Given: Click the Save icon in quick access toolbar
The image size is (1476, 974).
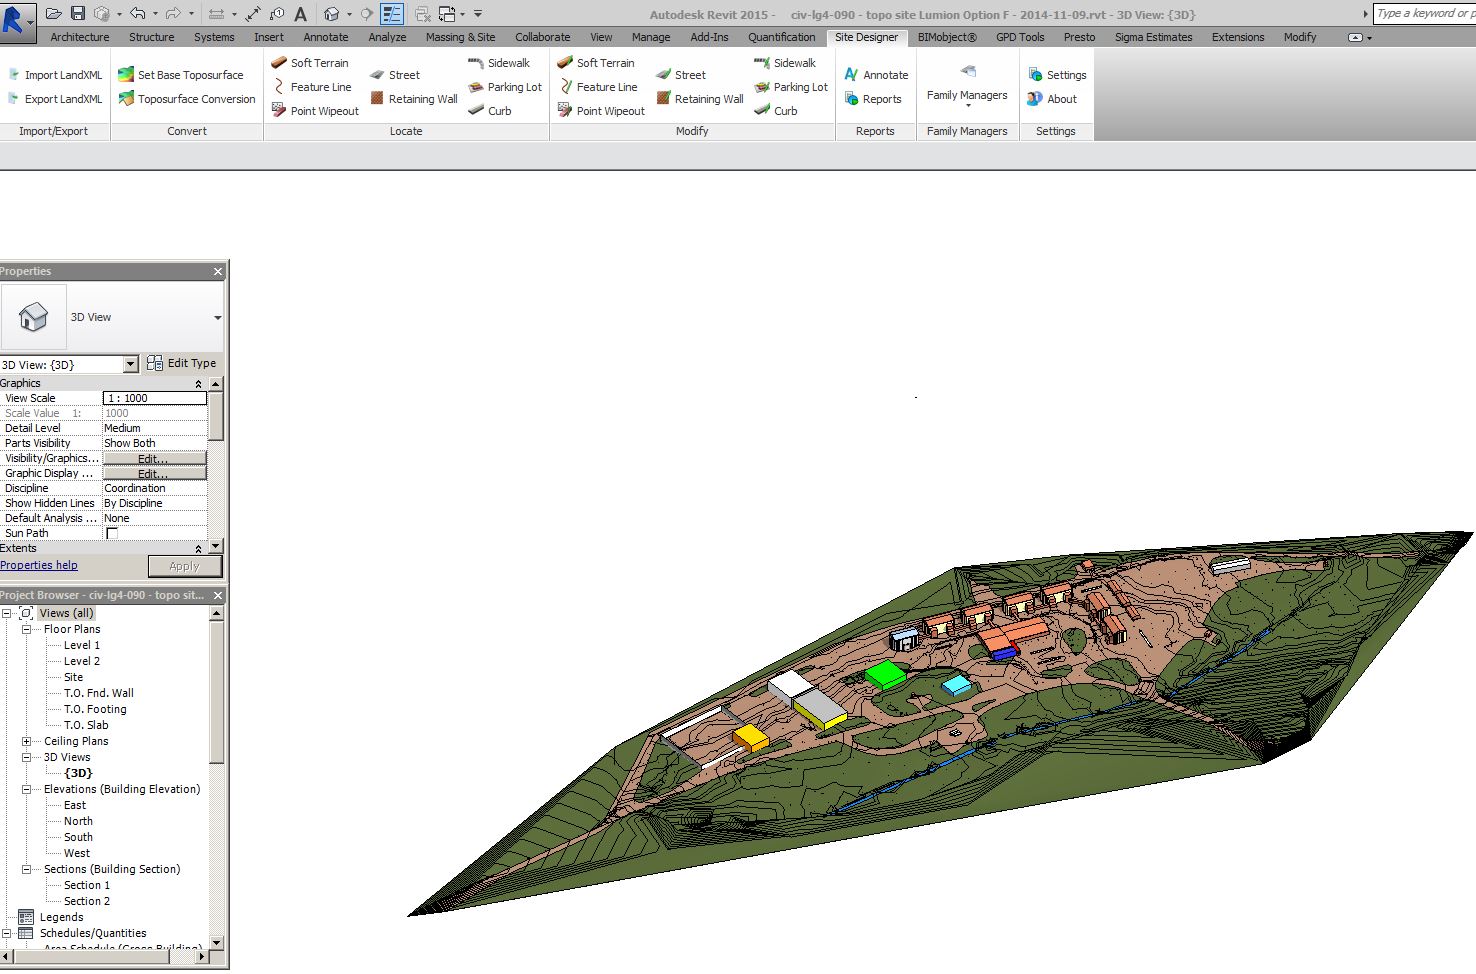Looking at the screenshot, I should tap(78, 14).
